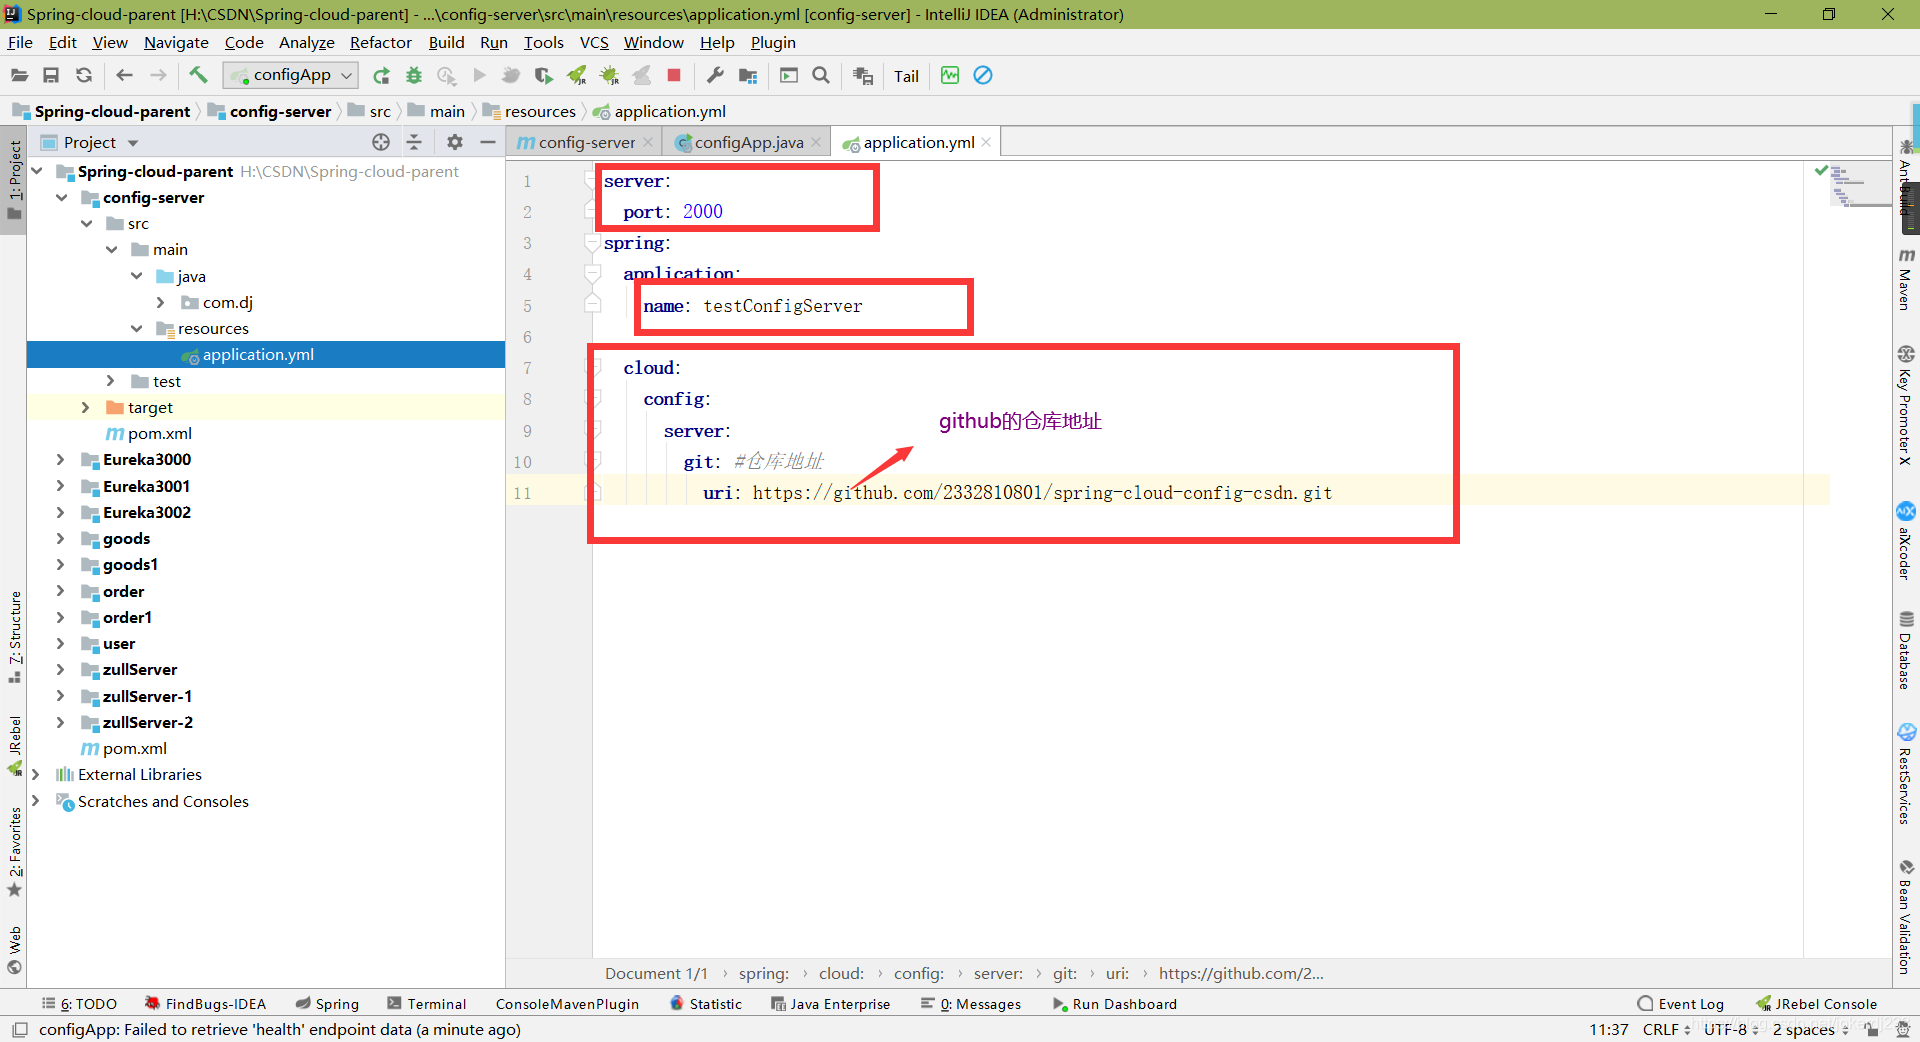Open settings with the wrench icon

tap(715, 75)
